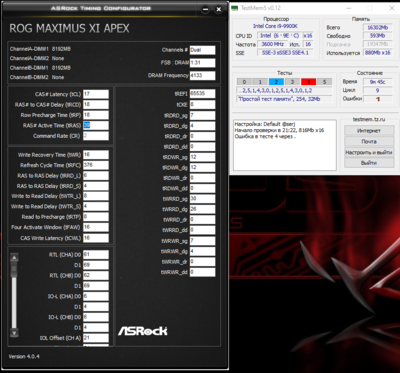Click the CAS# Latency (tCL) value field

point(96,94)
